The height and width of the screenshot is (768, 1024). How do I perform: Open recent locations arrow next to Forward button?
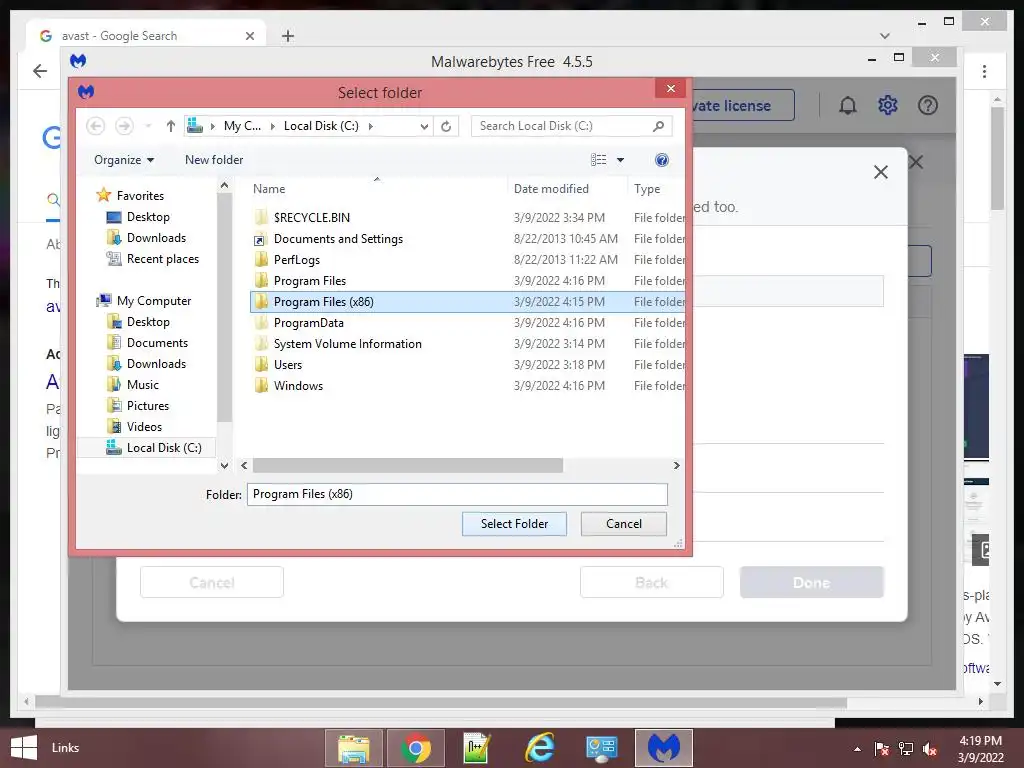148,126
